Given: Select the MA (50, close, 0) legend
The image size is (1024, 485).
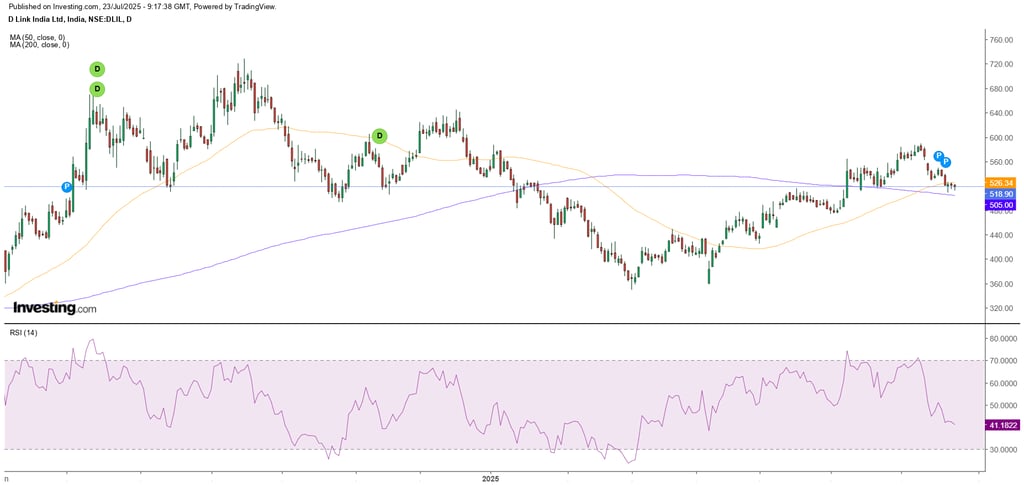Looking at the screenshot, I should 39,39.
